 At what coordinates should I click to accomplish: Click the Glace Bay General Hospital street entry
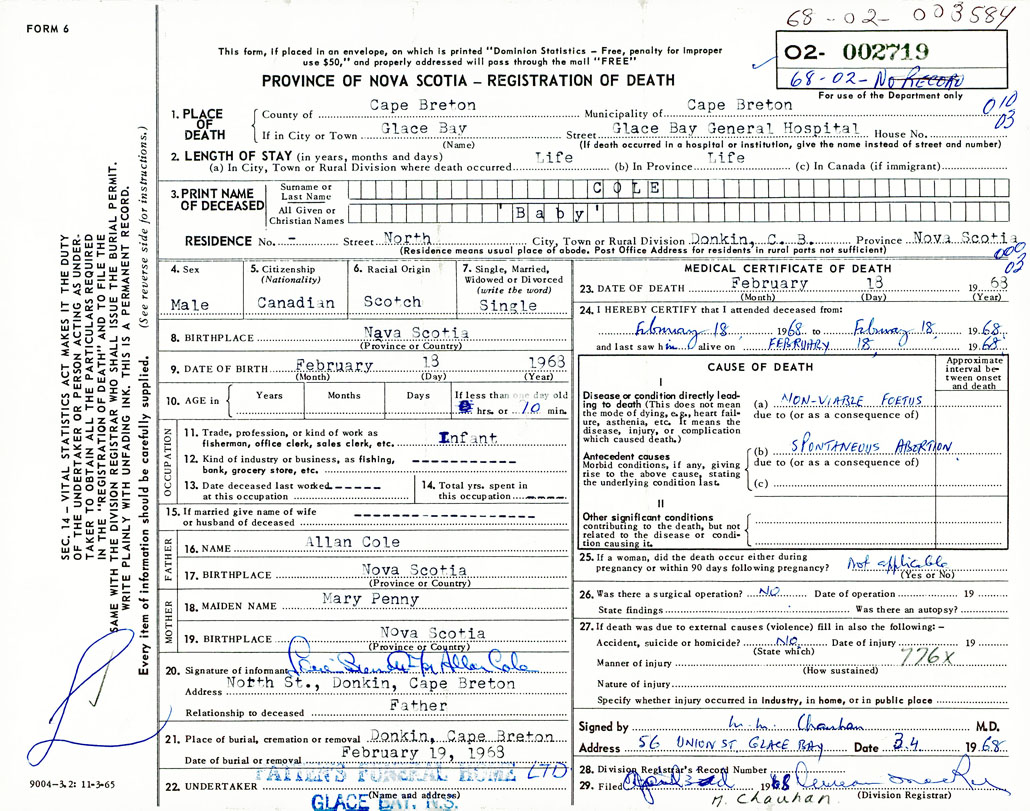tap(736, 129)
